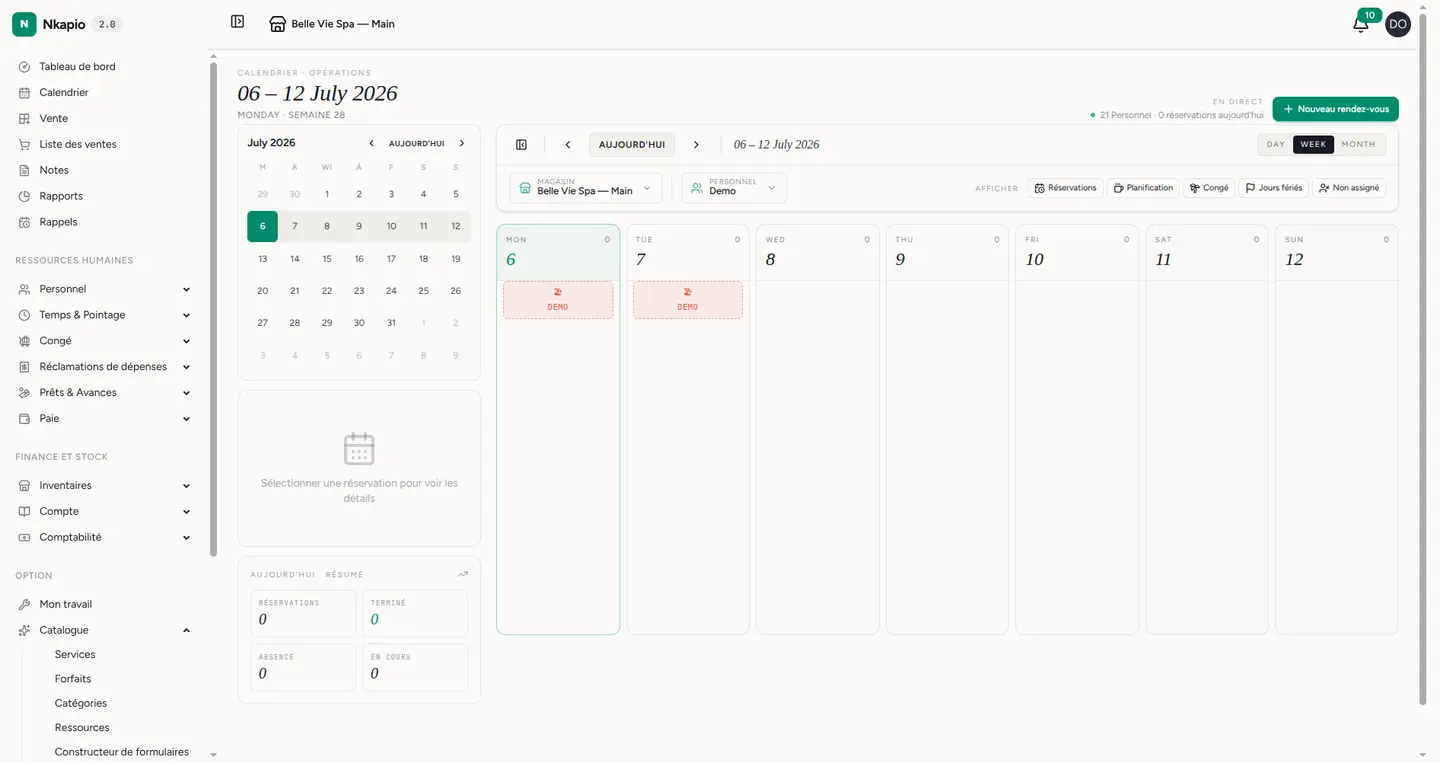Viewport: 1440px width, 763px height.
Task: Go to previous week in main toolbar
Action: 568,145
